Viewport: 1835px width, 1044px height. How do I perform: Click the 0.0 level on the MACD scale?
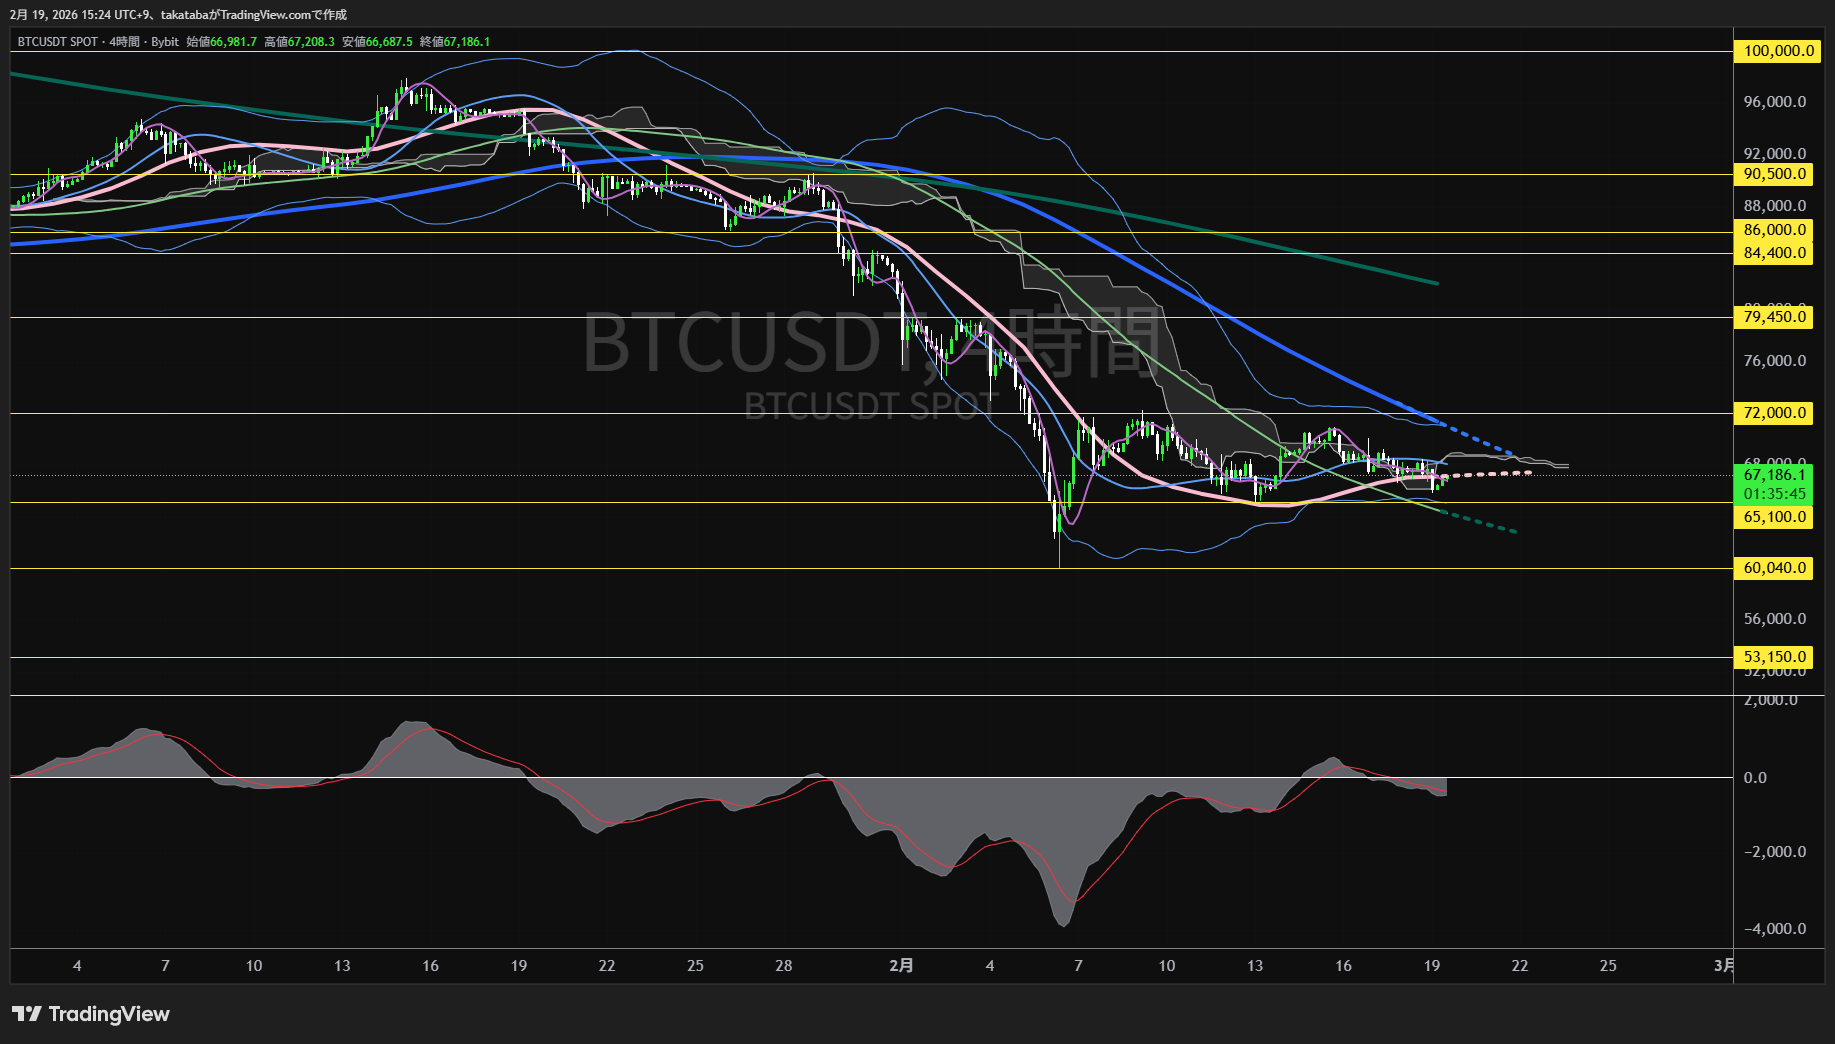(x=1755, y=778)
